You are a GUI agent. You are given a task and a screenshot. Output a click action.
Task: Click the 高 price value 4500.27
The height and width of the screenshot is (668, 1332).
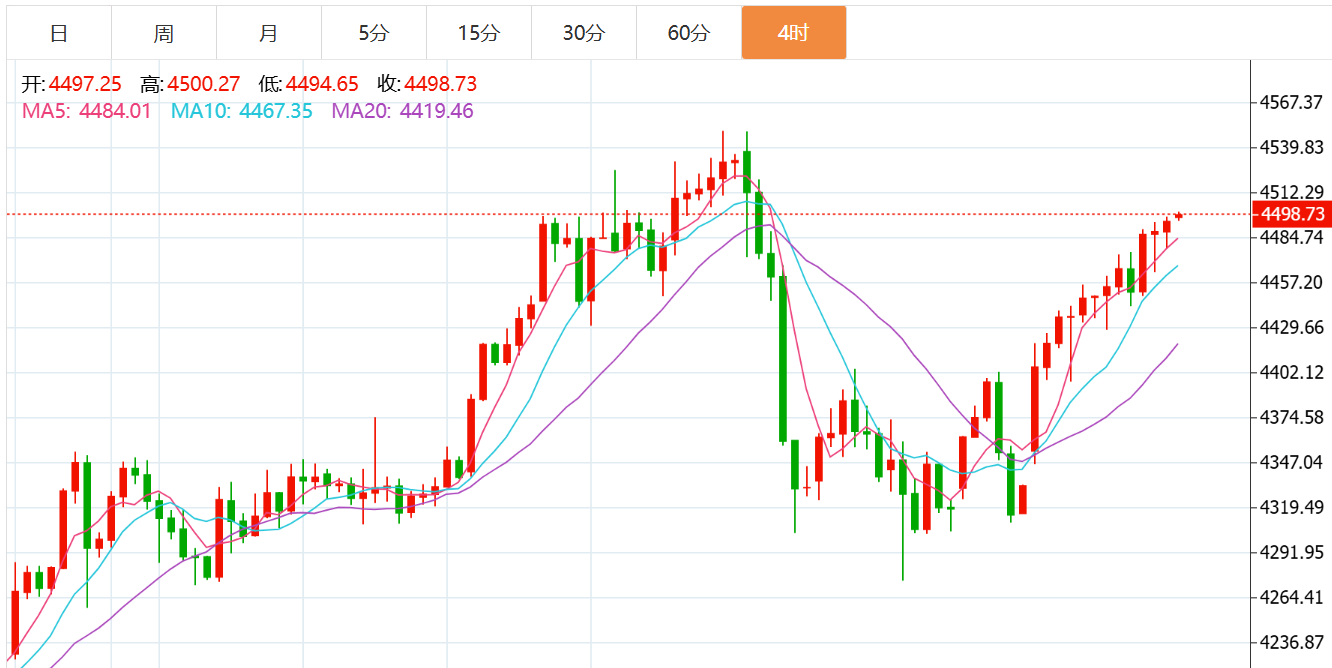click(x=204, y=84)
